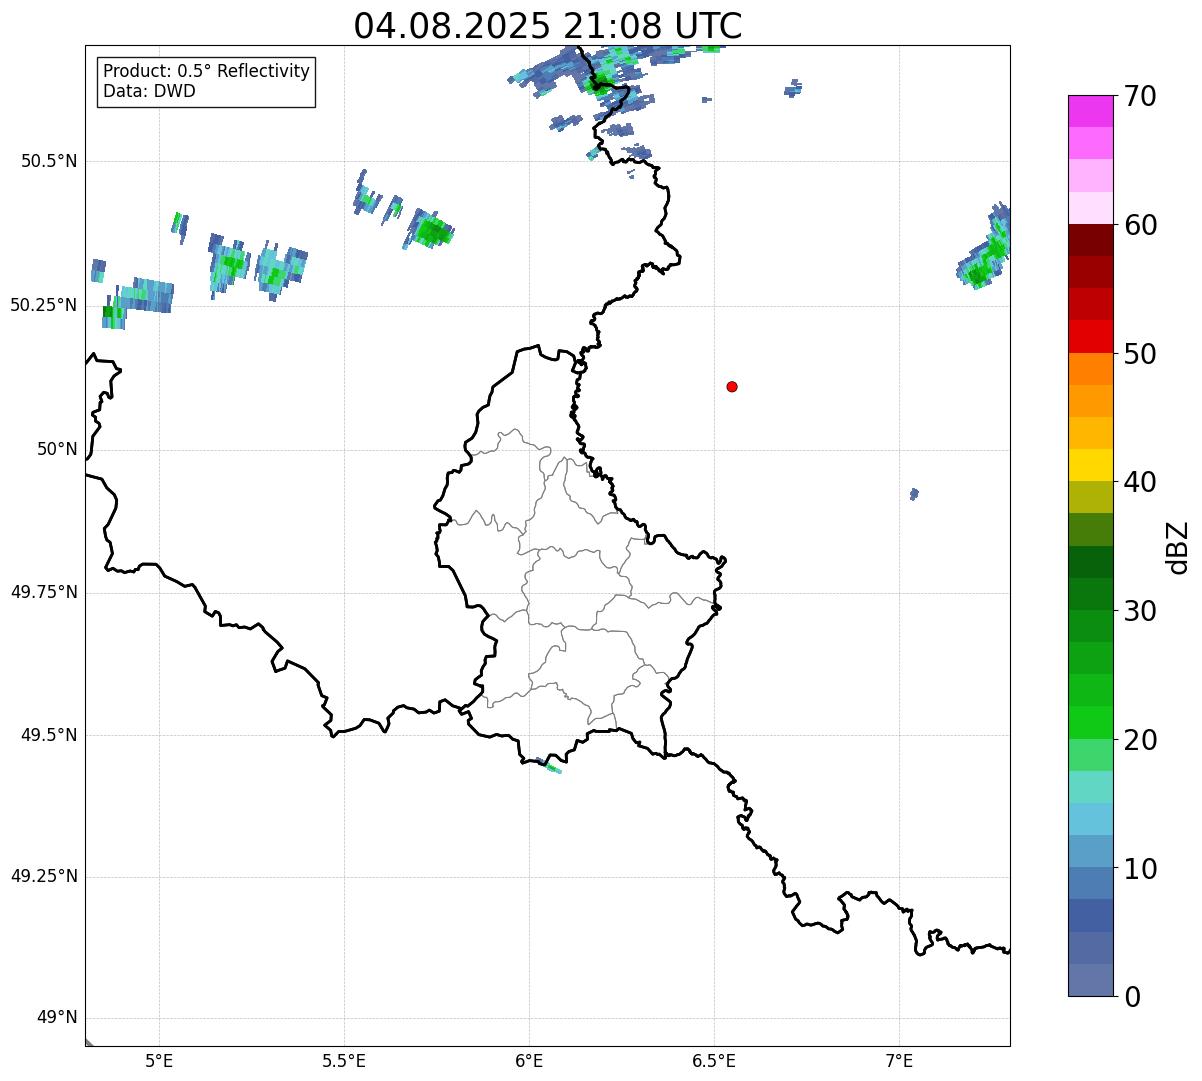Click the 49.5°N latitude label
Screen dimensions: 1202x1081
click(49, 735)
